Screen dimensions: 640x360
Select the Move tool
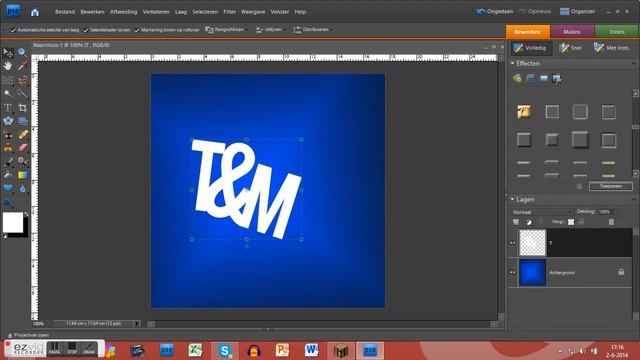8,53
